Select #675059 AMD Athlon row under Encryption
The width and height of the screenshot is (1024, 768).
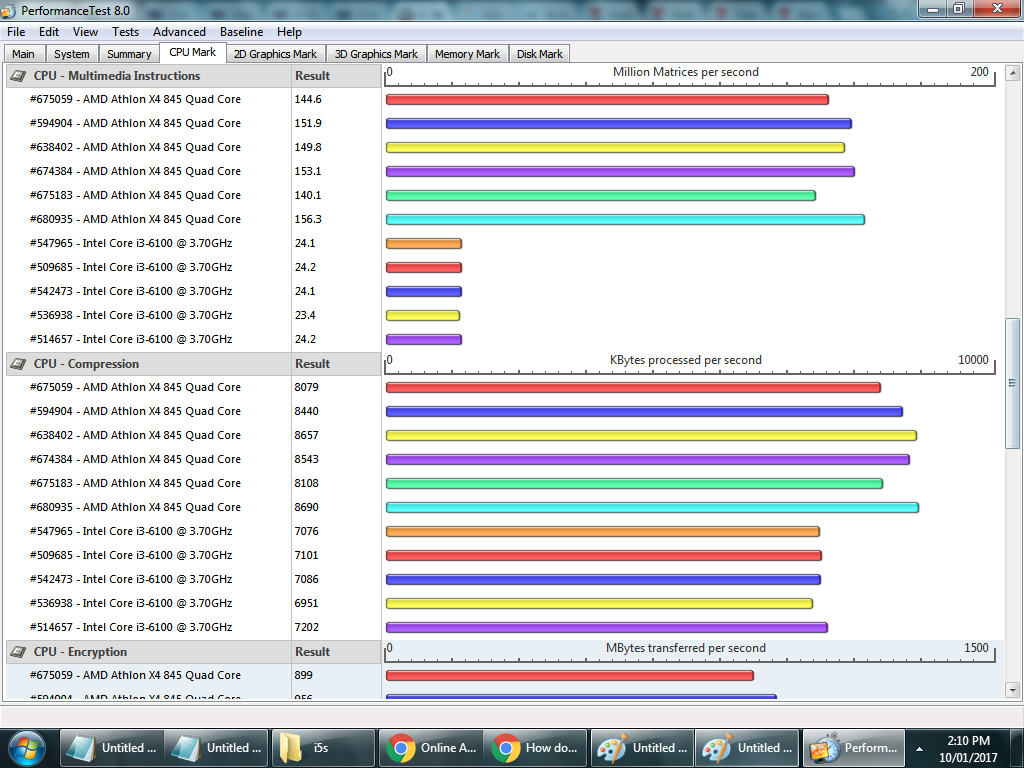135,675
